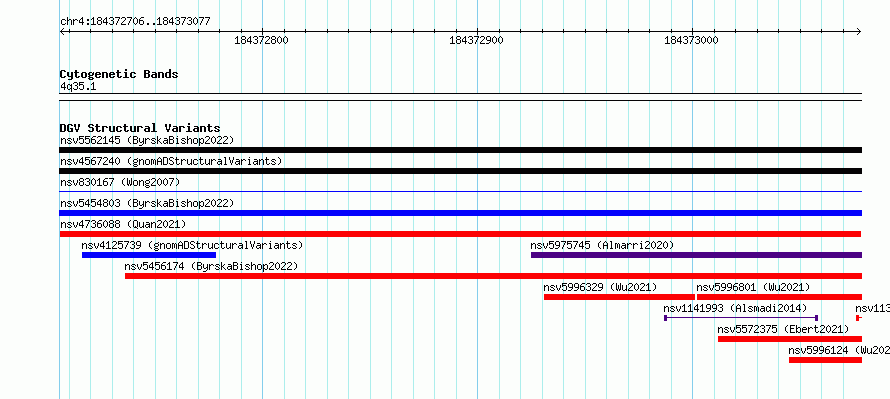Select the red bar under nsv5996329
The image size is (890, 399).
point(619,297)
